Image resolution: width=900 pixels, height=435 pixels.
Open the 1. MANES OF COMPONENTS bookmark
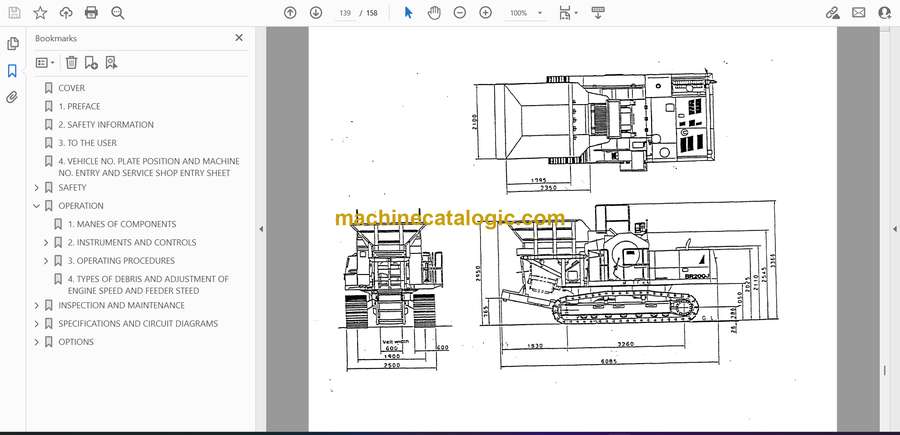tap(122, 224)
